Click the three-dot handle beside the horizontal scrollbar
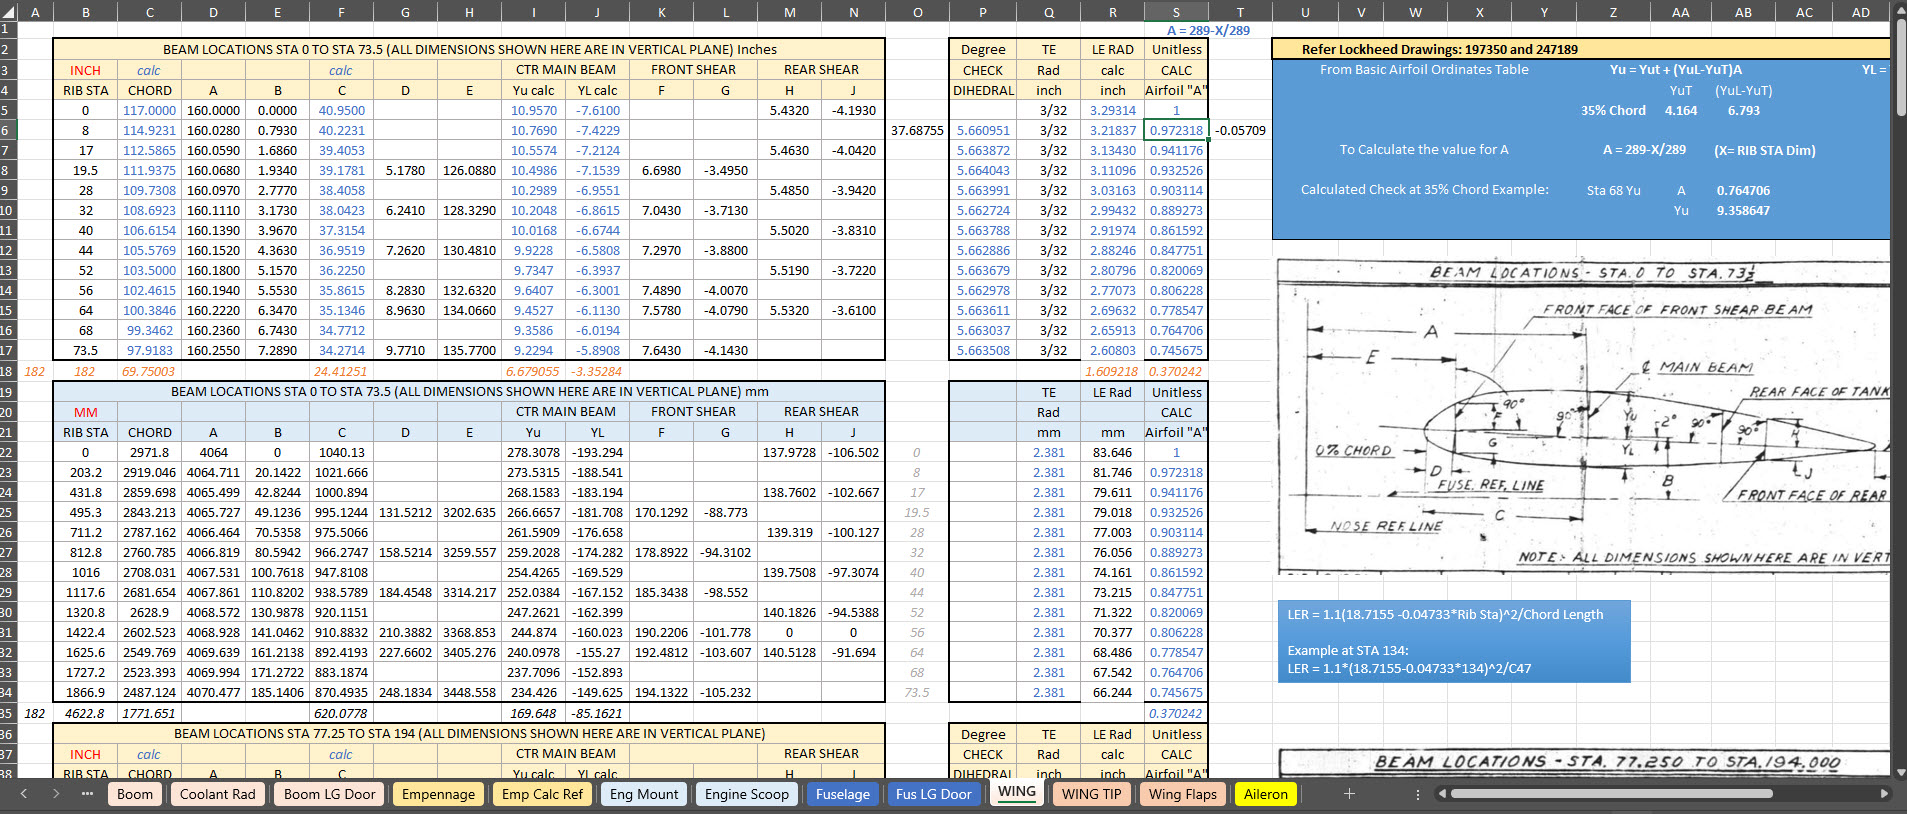 pos(1417,794)
